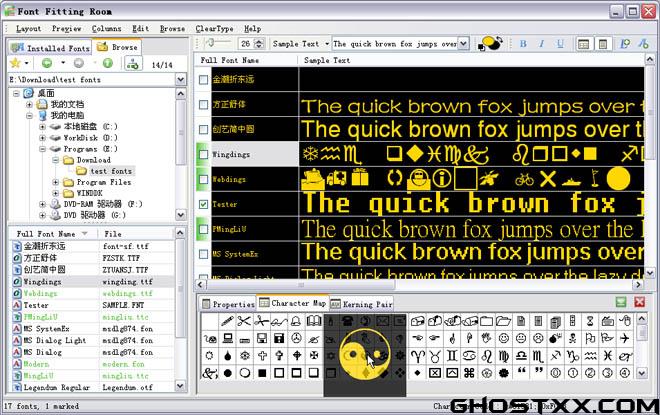This screenshot has height=415, width=660.
Task: Select the bomb character in map
Action: (556, 338)
